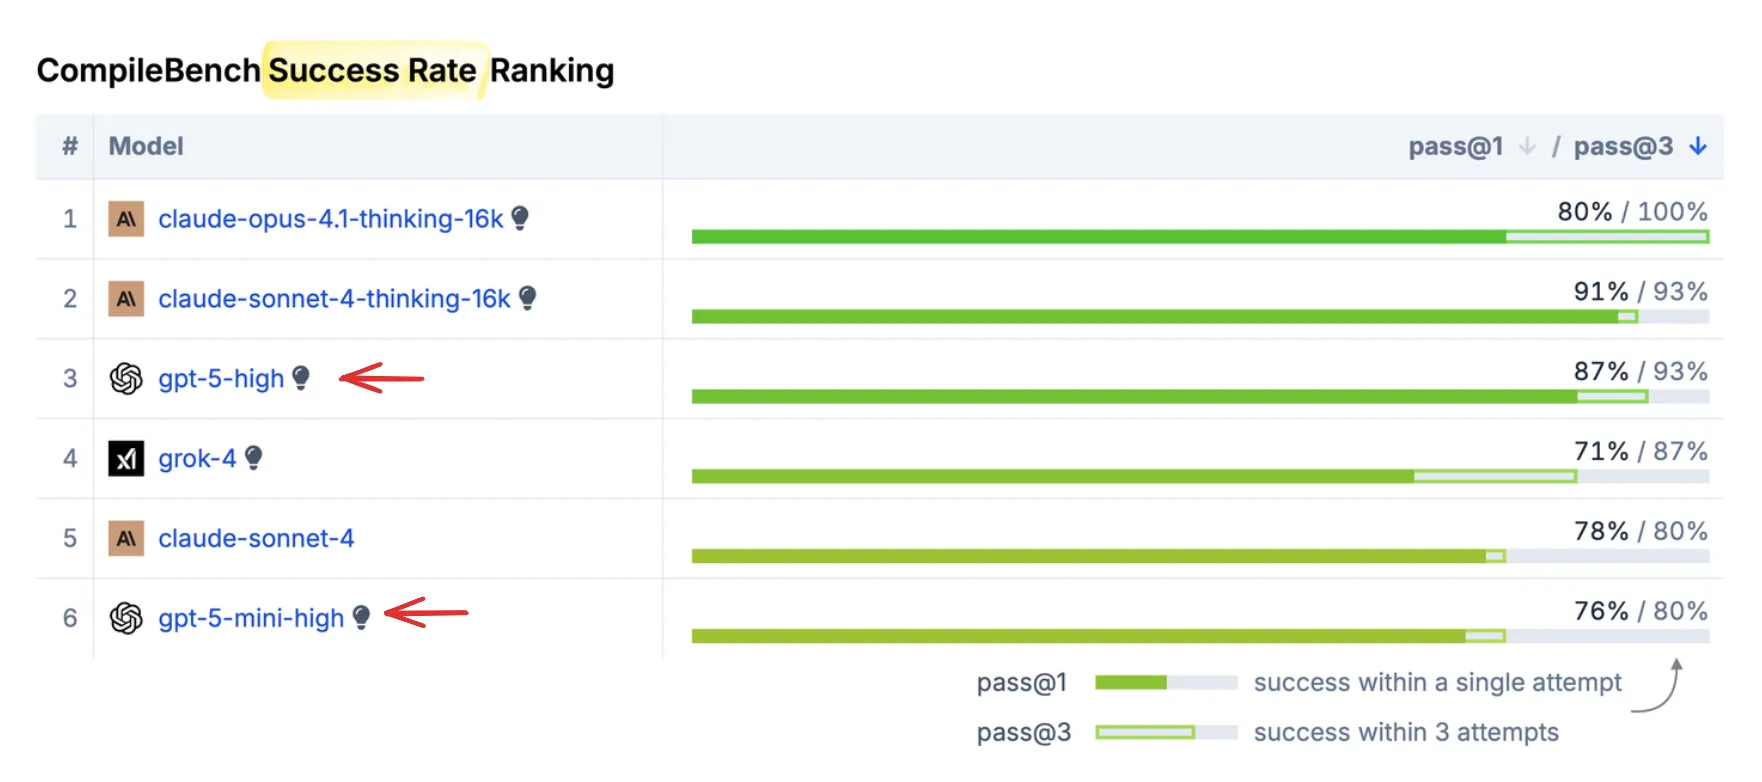
Task: Open the claude-opus-4.1-thinking-16k link
Action: 332,219
